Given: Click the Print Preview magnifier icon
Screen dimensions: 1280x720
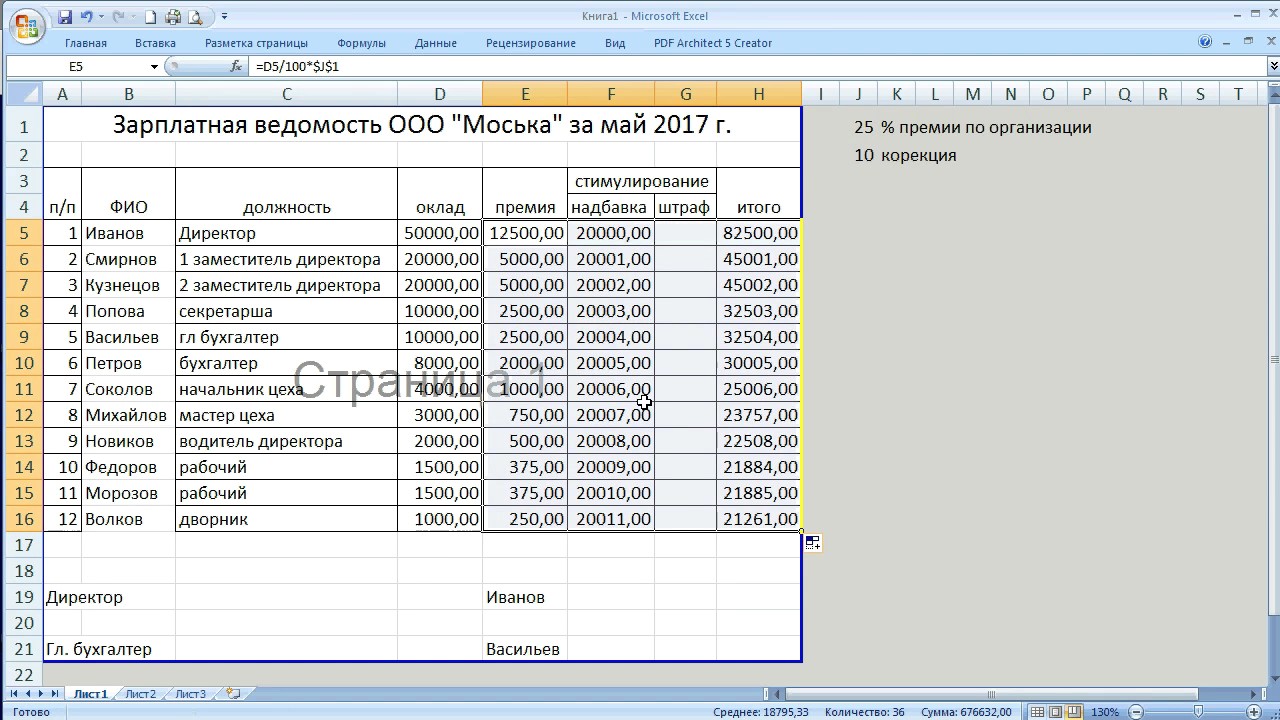Looking at the screenshot, I should [194, 17].
